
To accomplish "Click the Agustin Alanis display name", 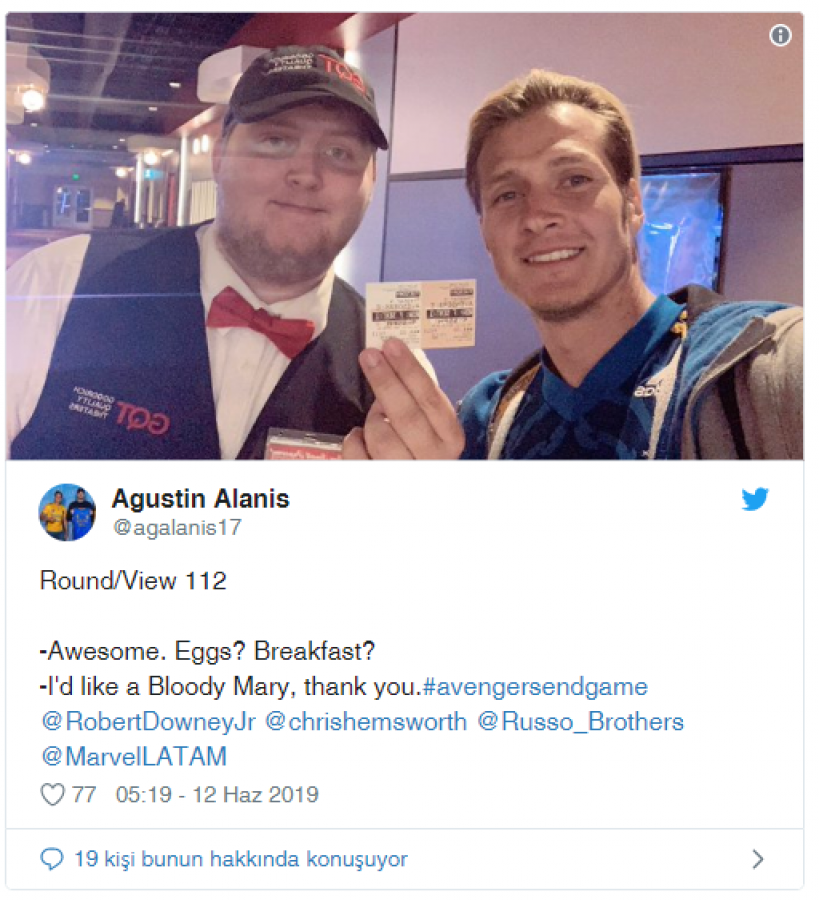I will (x=200, y=499).
